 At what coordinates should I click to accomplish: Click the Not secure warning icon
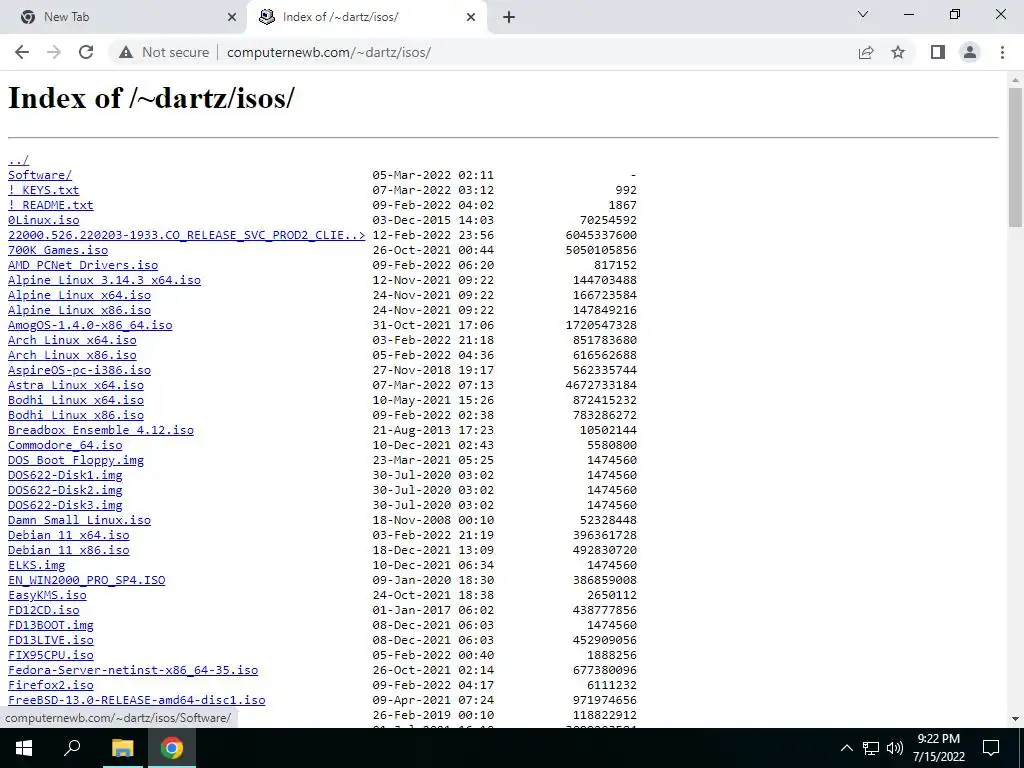click(126, 52)
